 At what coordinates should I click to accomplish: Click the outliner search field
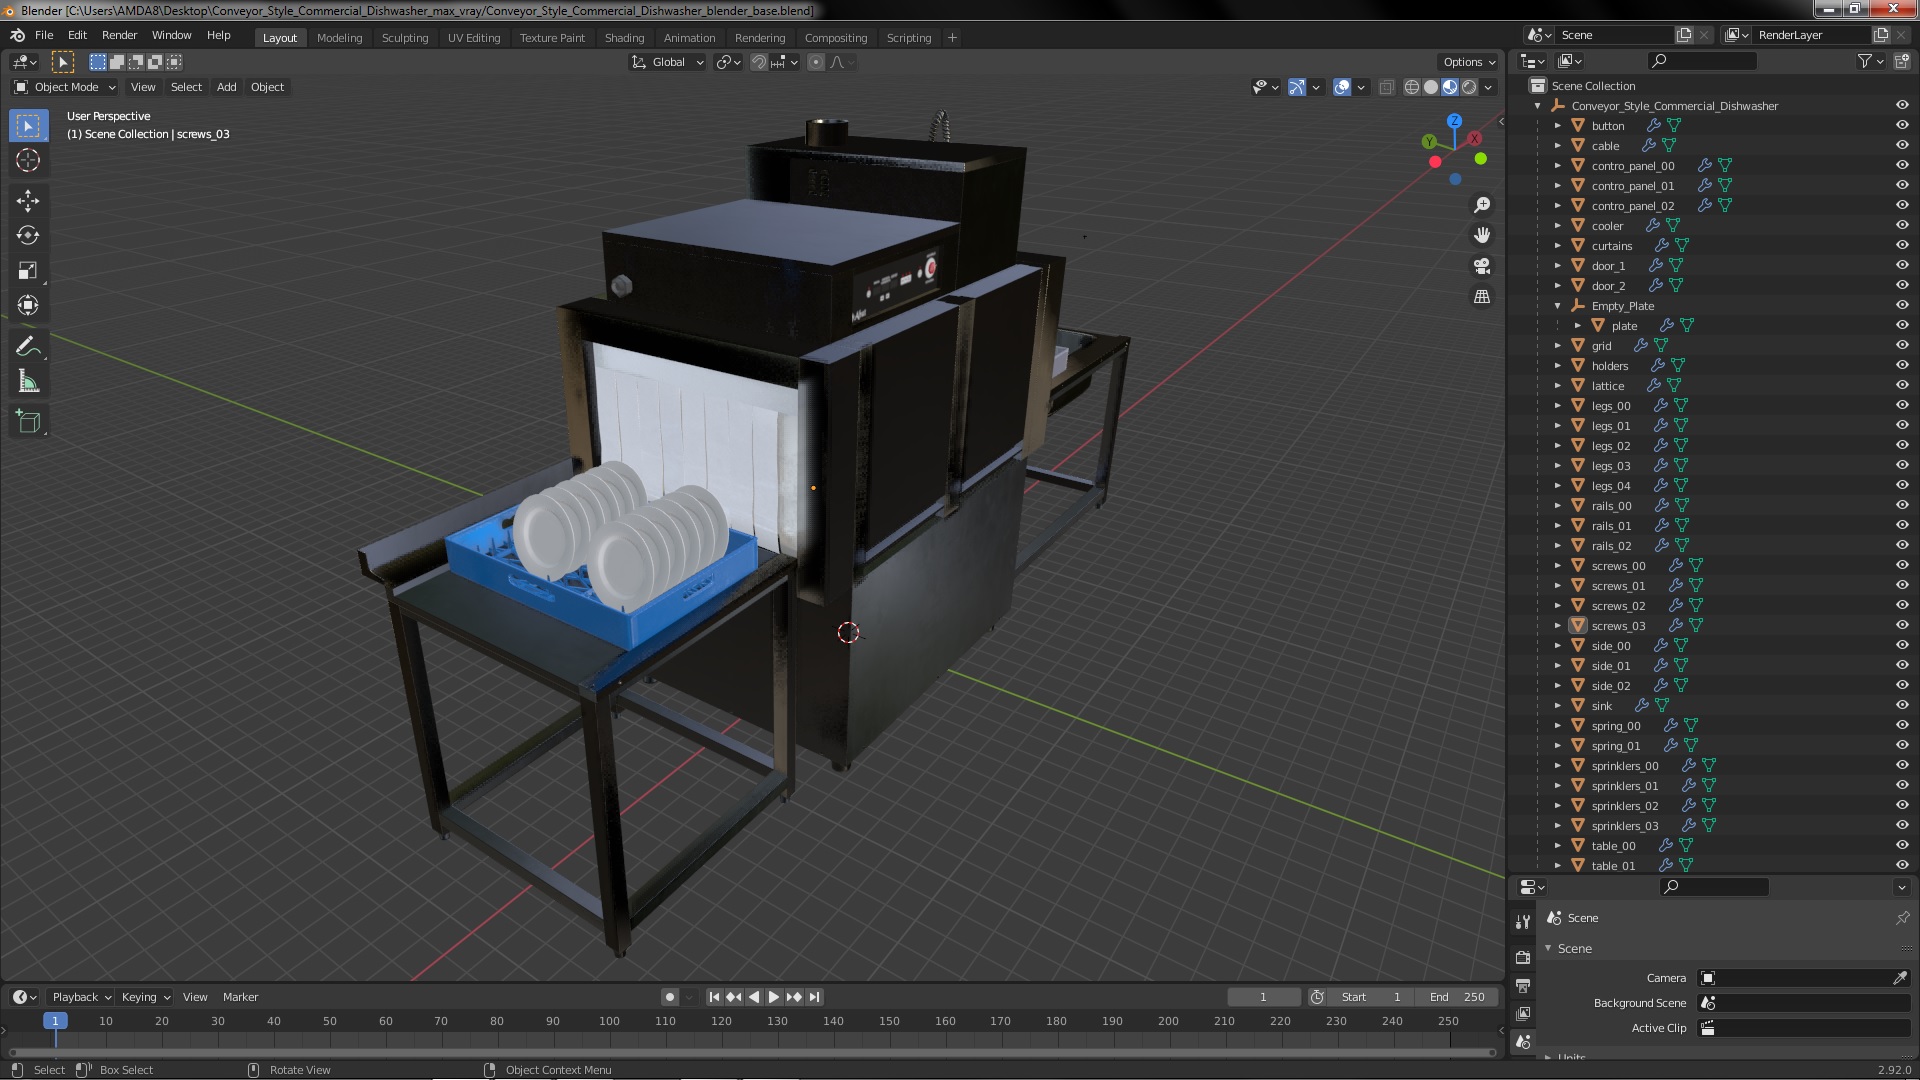[x=1701, y=61]
